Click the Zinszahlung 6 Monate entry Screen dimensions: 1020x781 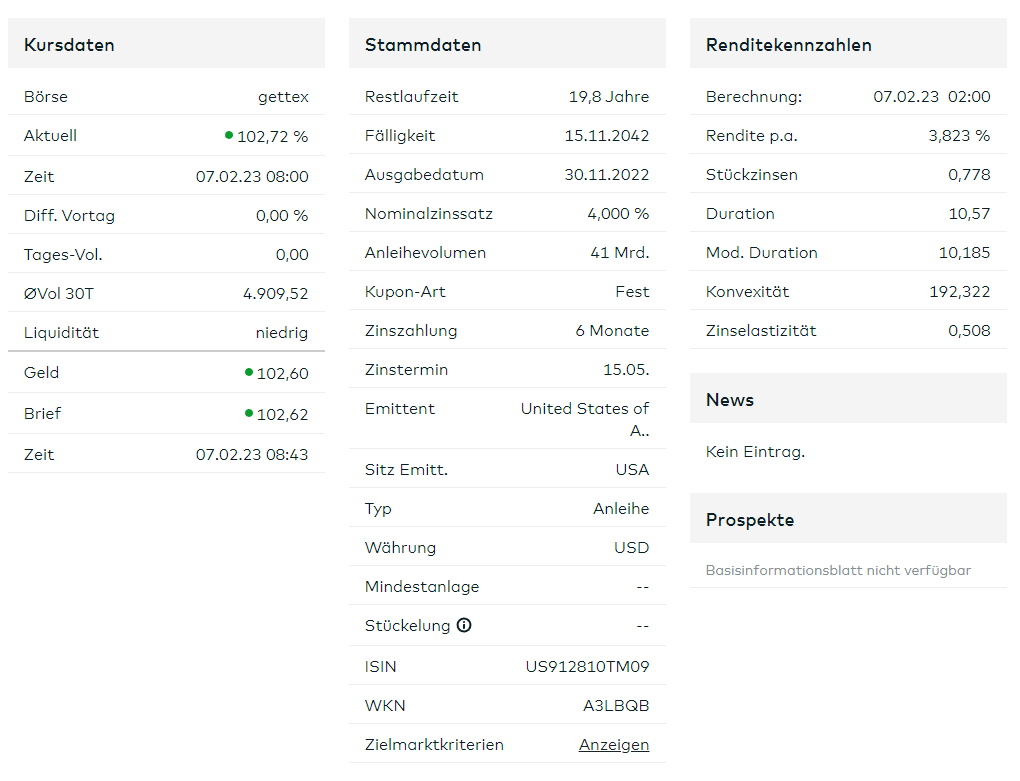(x=614, y=330)
